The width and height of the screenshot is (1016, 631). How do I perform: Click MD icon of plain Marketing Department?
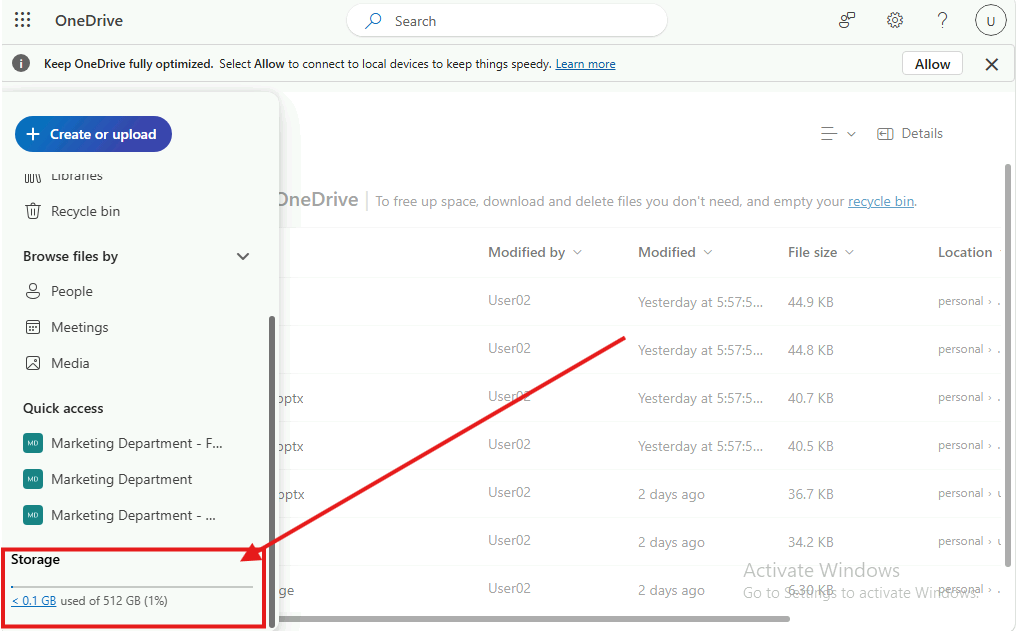33,479
